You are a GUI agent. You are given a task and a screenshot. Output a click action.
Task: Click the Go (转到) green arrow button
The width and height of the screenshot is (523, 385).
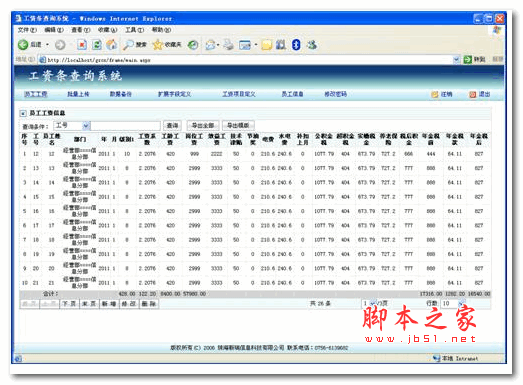coord(474,60)
